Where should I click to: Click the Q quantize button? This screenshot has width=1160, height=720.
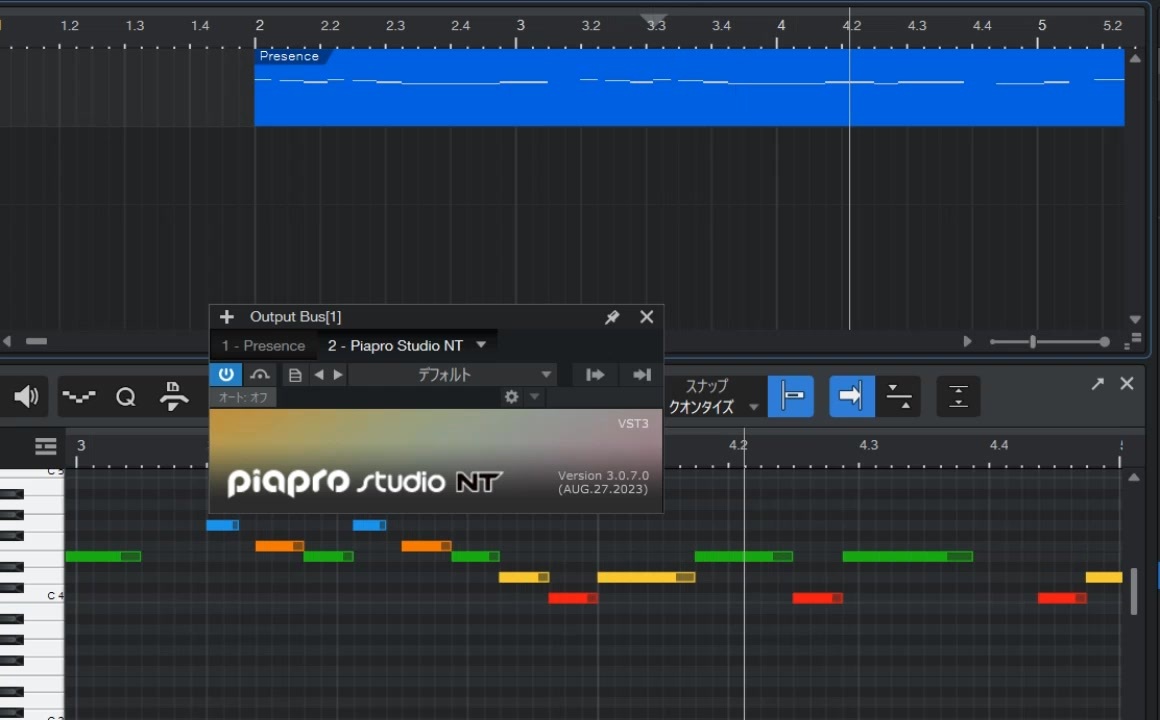[126, 397]
